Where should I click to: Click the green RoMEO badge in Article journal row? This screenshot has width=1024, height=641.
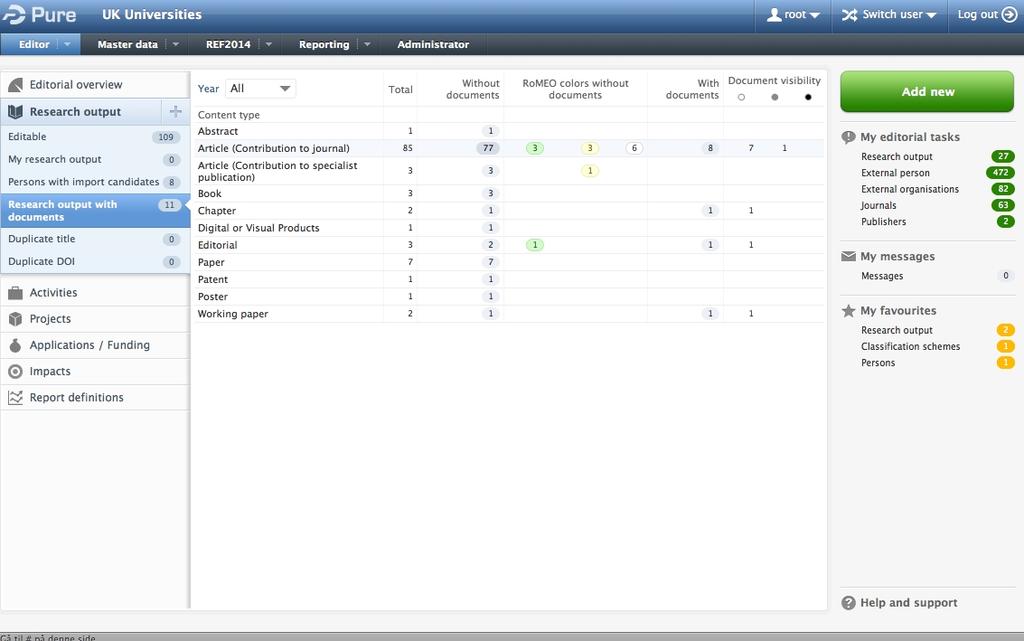[535, 148]
